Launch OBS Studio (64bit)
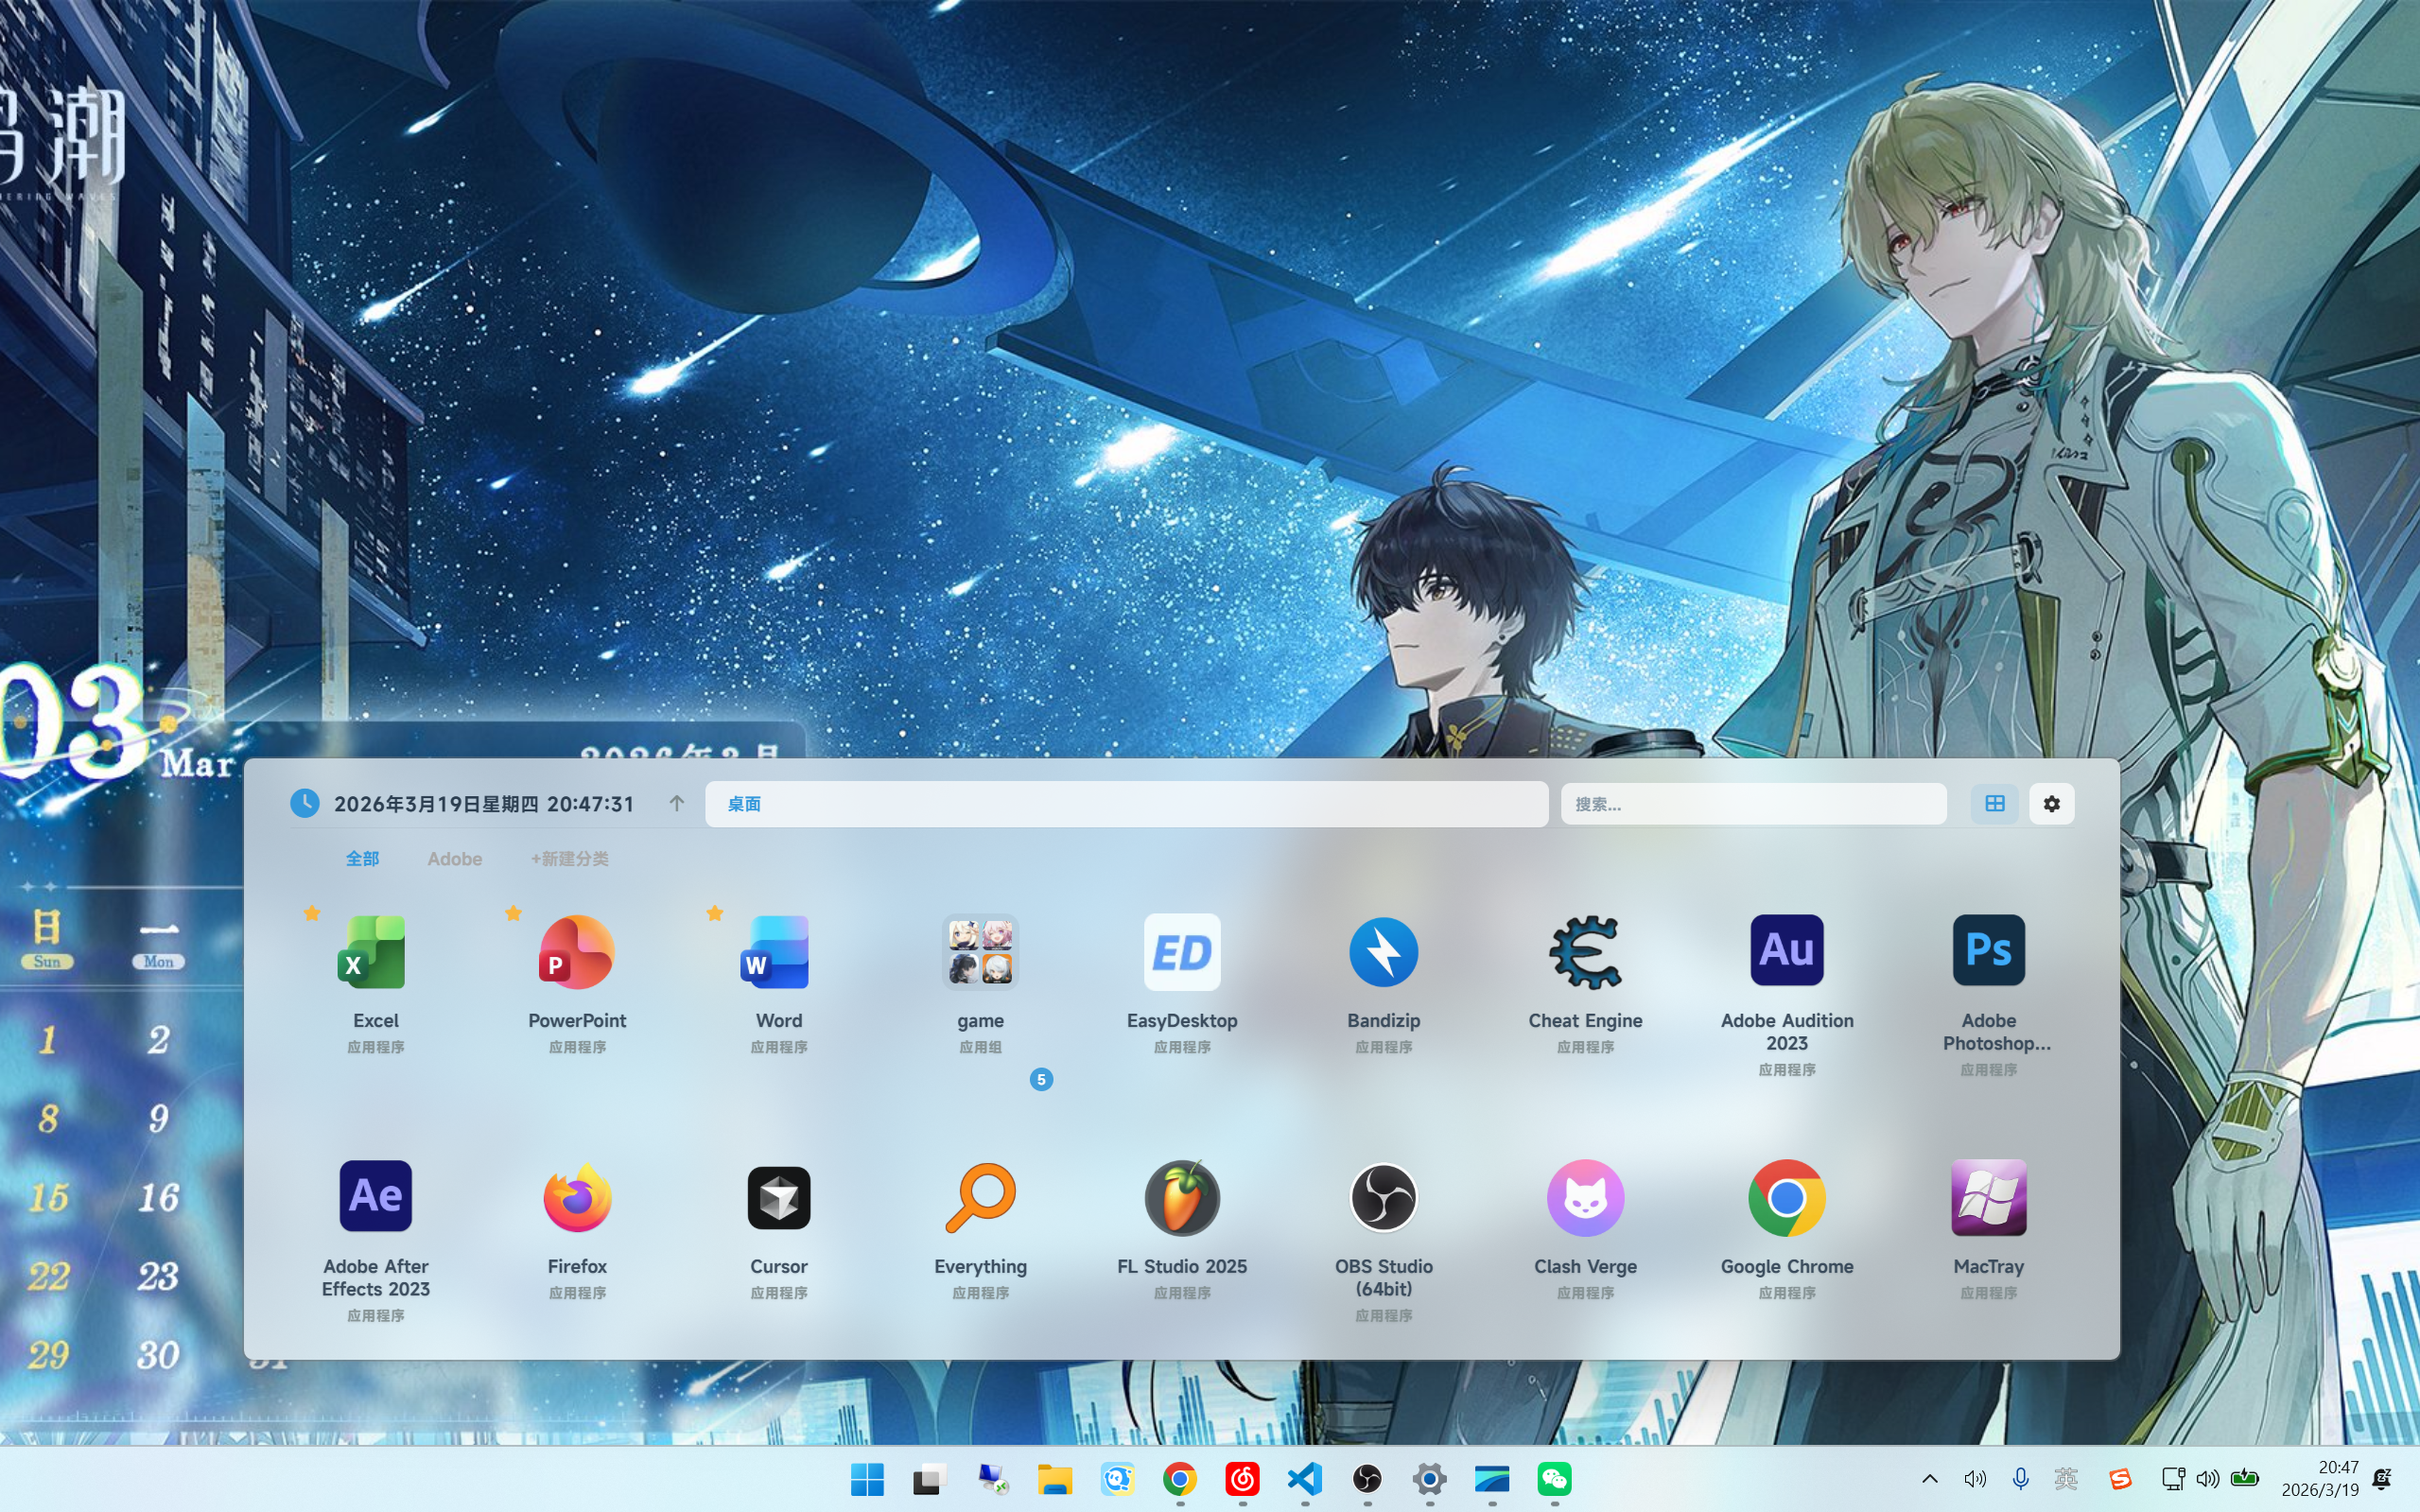The width and height of the screenshot is (2420, 1512). click(x=1383, y=1198)
